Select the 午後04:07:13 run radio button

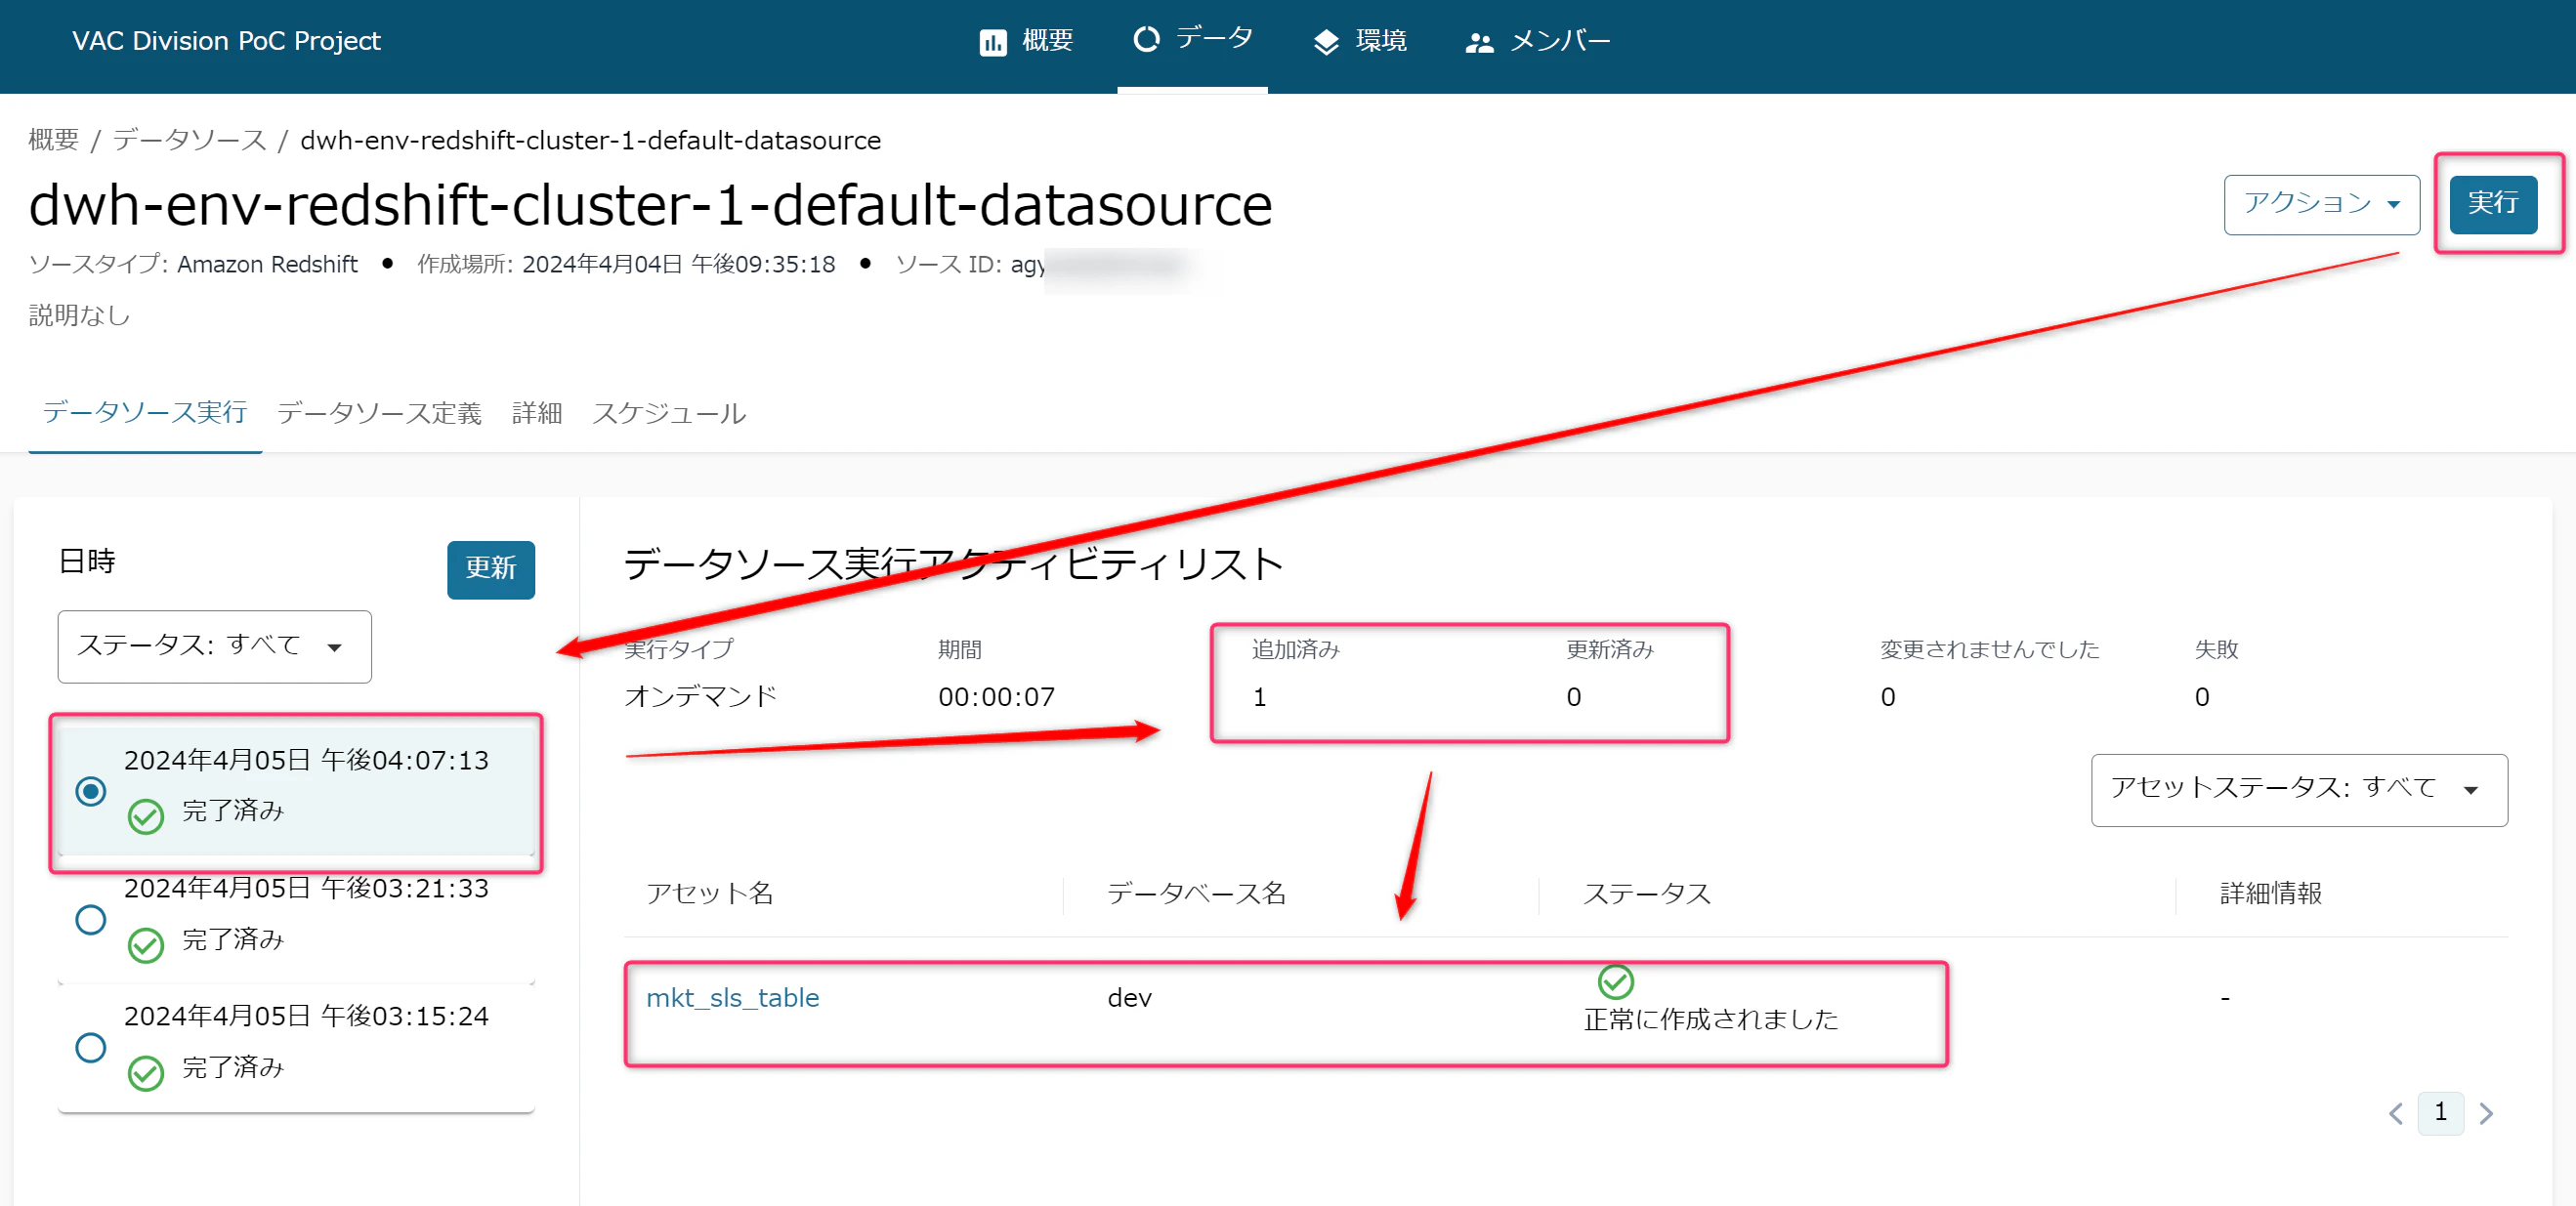(91, 791)
